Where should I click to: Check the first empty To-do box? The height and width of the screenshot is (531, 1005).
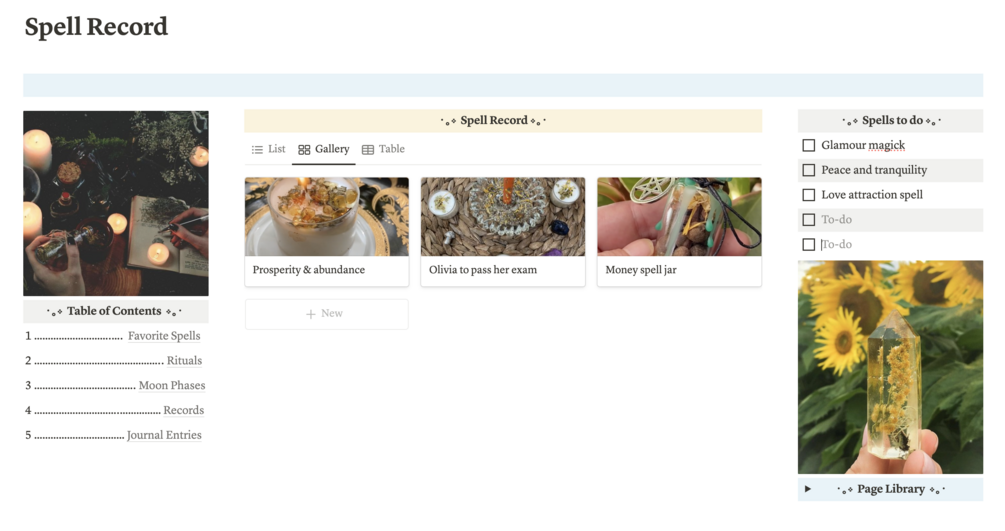(x=809, y=220)
